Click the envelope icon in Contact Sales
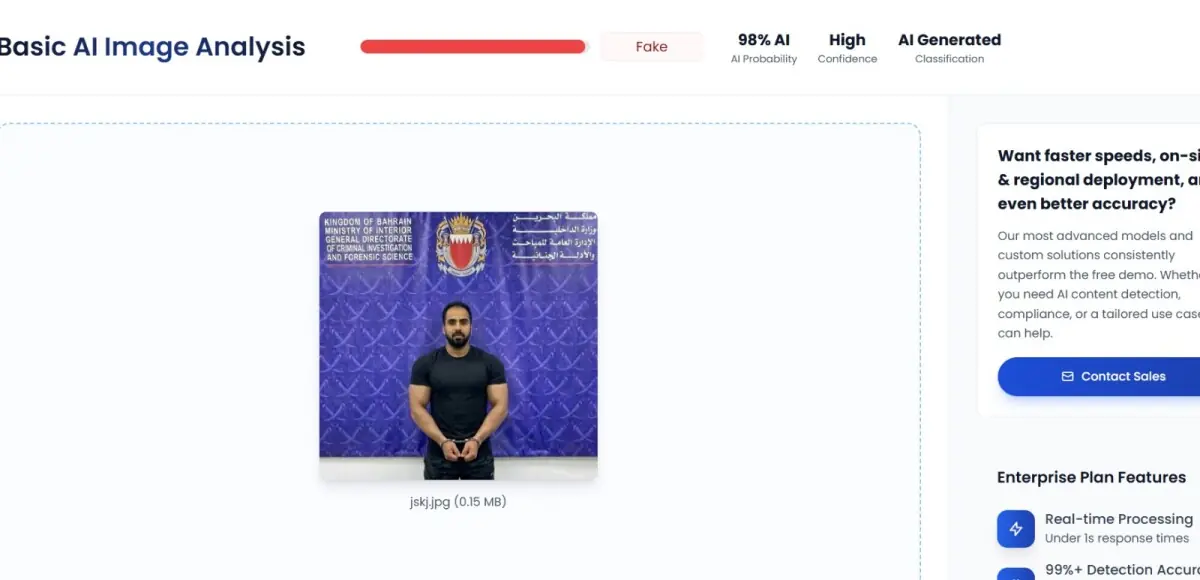 [1067, 377]
